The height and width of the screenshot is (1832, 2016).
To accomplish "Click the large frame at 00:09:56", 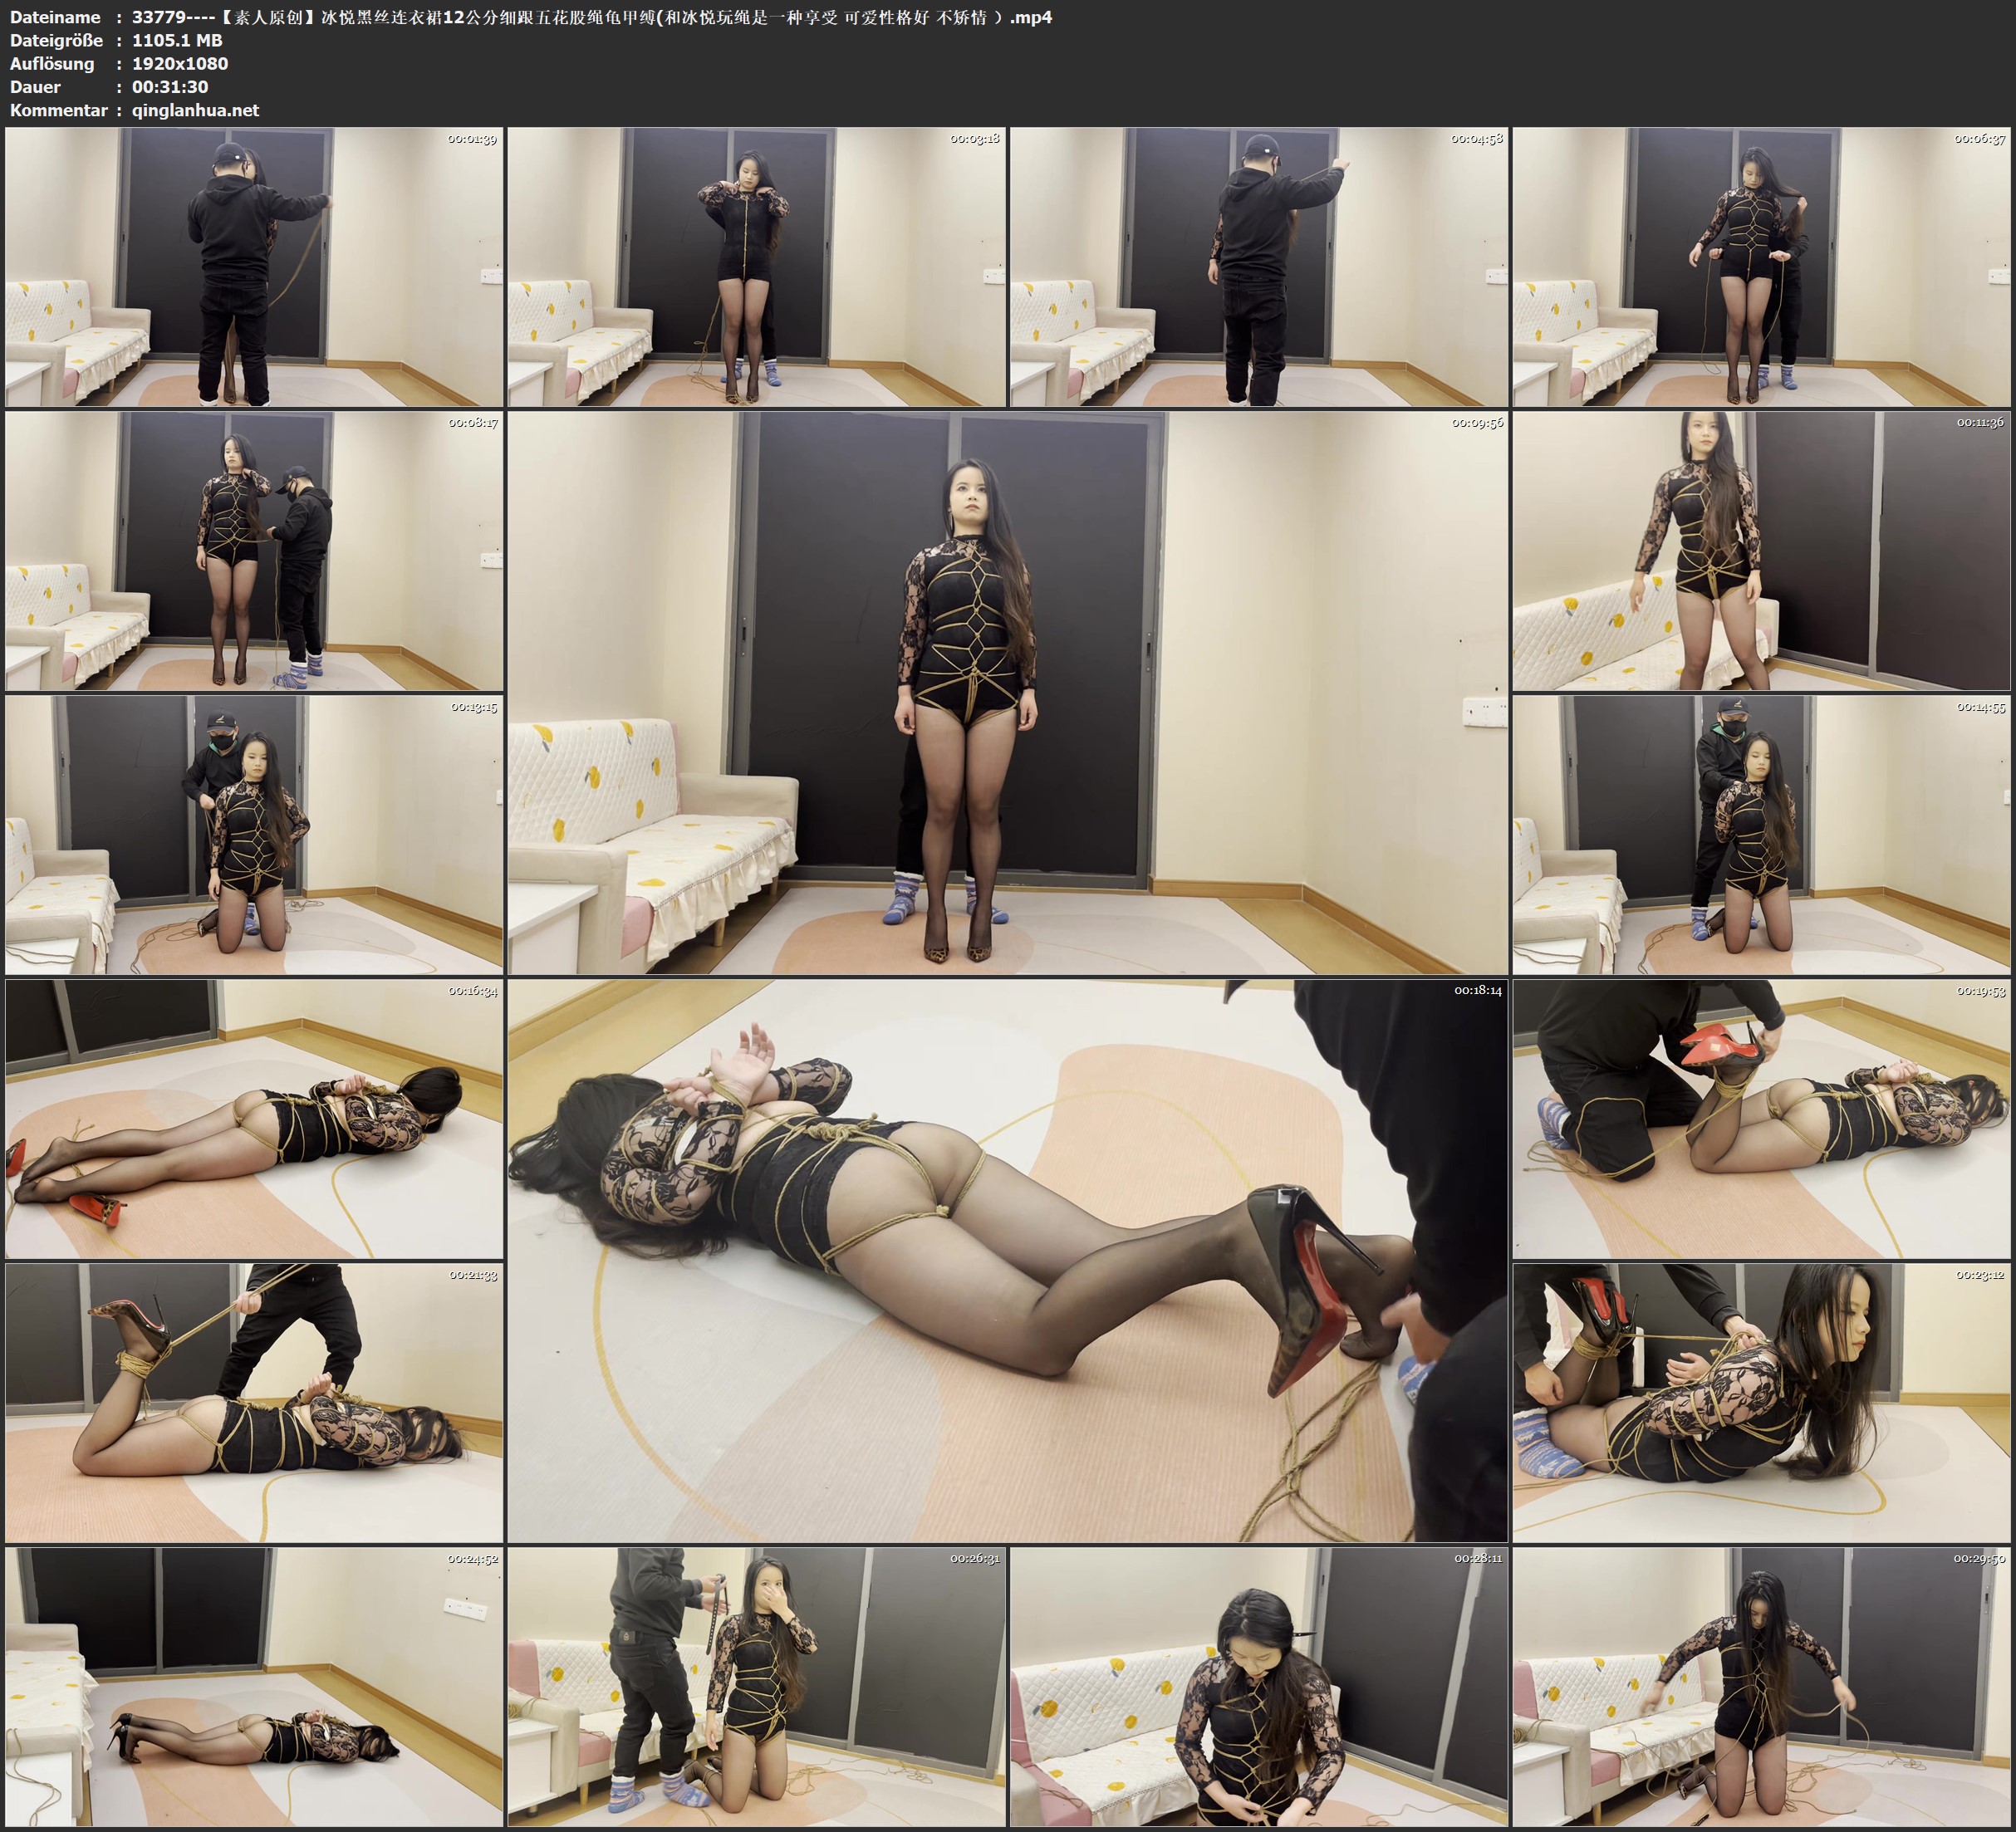I will pos(1007,692).
